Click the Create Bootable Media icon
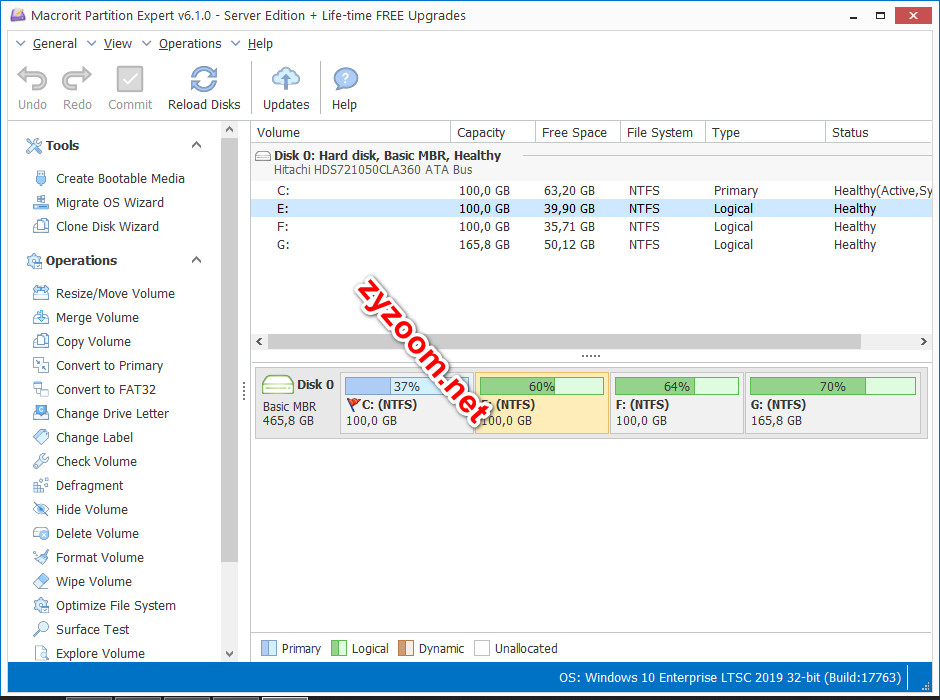 tap(41, 178)
